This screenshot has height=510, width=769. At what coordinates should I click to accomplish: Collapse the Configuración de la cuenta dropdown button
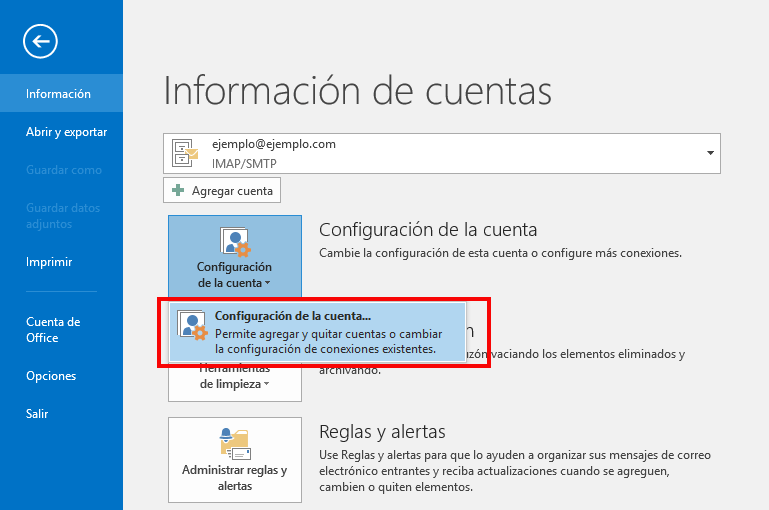click(x=234, y=274)
